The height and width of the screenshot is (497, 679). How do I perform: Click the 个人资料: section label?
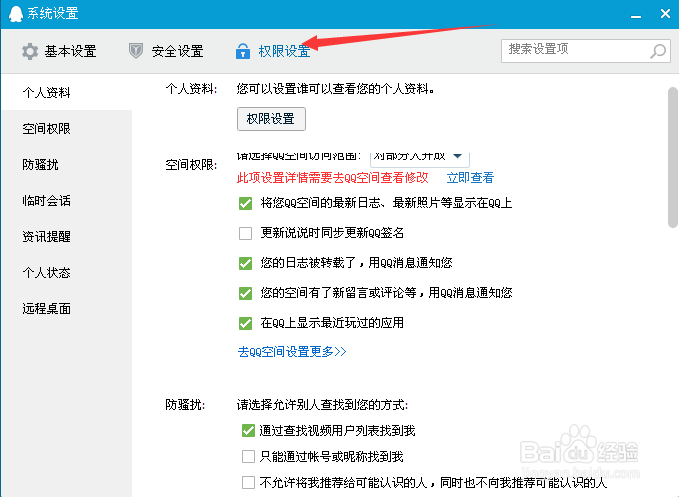coord(191,89)
